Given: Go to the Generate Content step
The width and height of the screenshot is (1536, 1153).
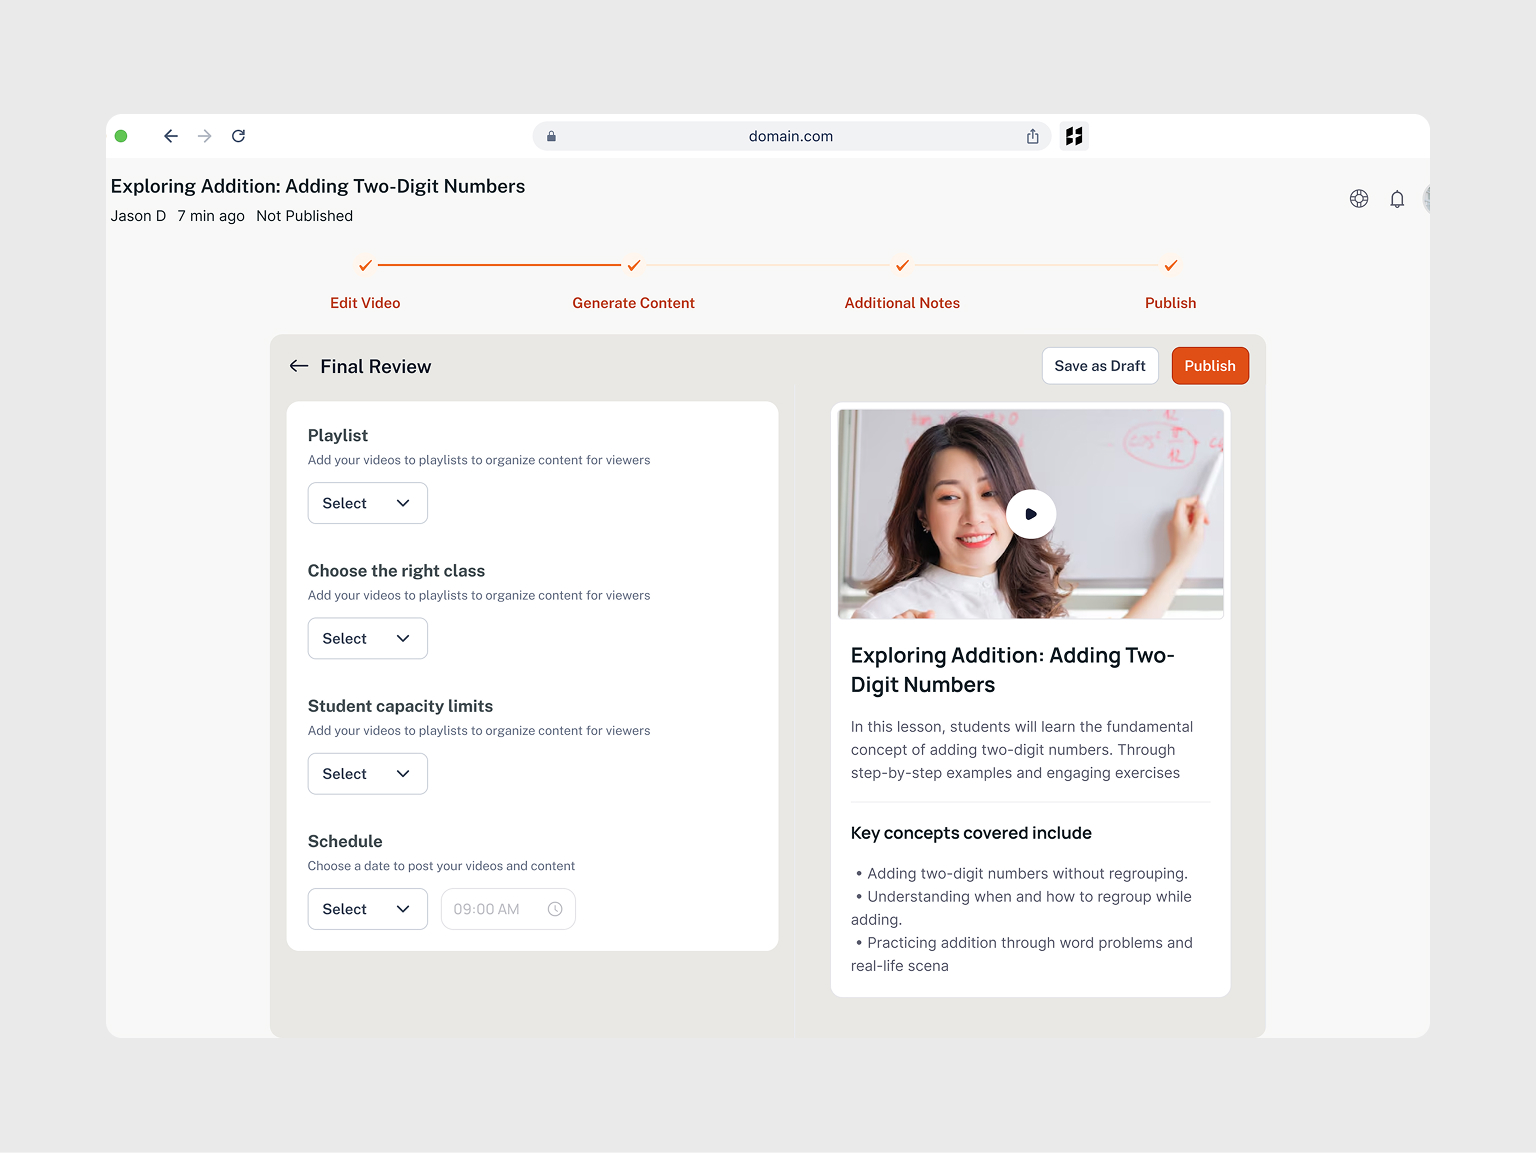Looking at the screenshot, I should pyautogui.click(x=633, y=302).
